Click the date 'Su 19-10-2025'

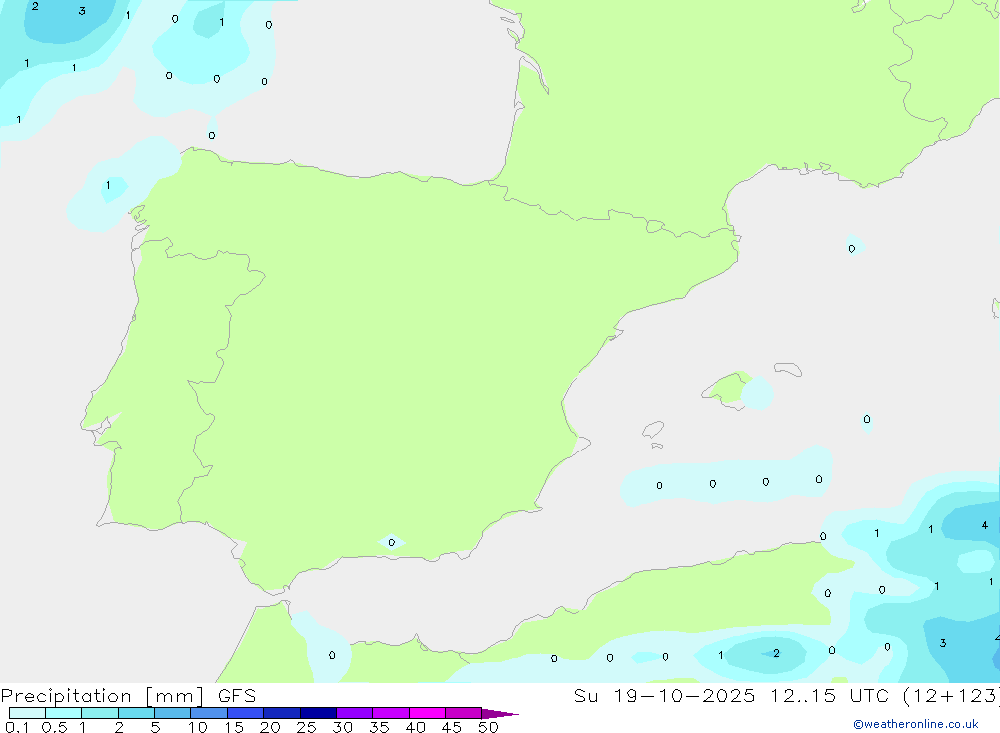(664, 695)
